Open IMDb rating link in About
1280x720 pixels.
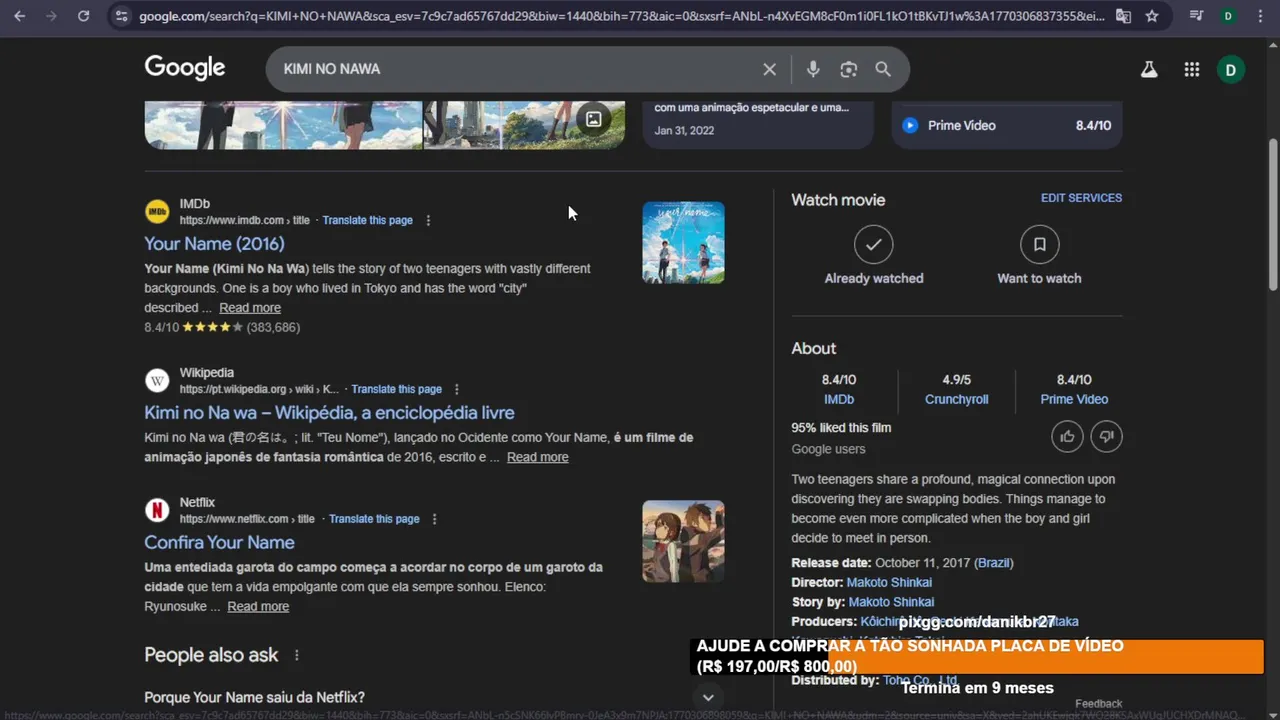[x=839, y=399]
